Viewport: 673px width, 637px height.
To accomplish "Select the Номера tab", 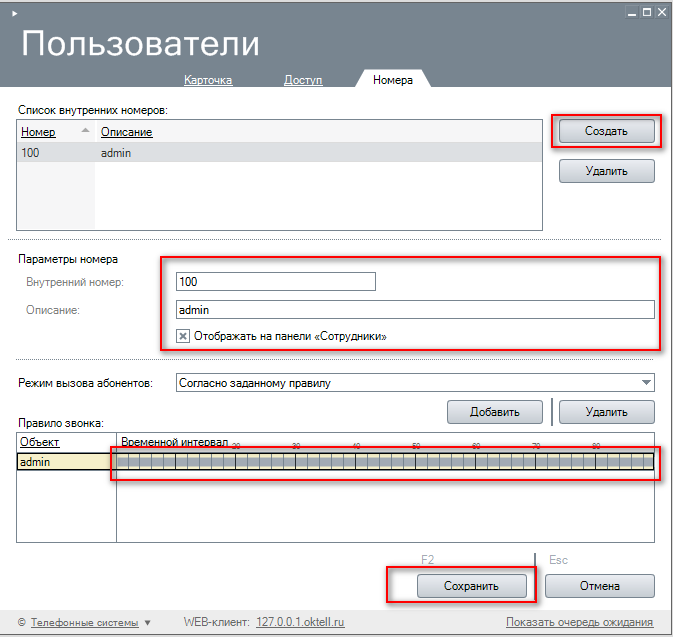I will (x=392, y=80).
